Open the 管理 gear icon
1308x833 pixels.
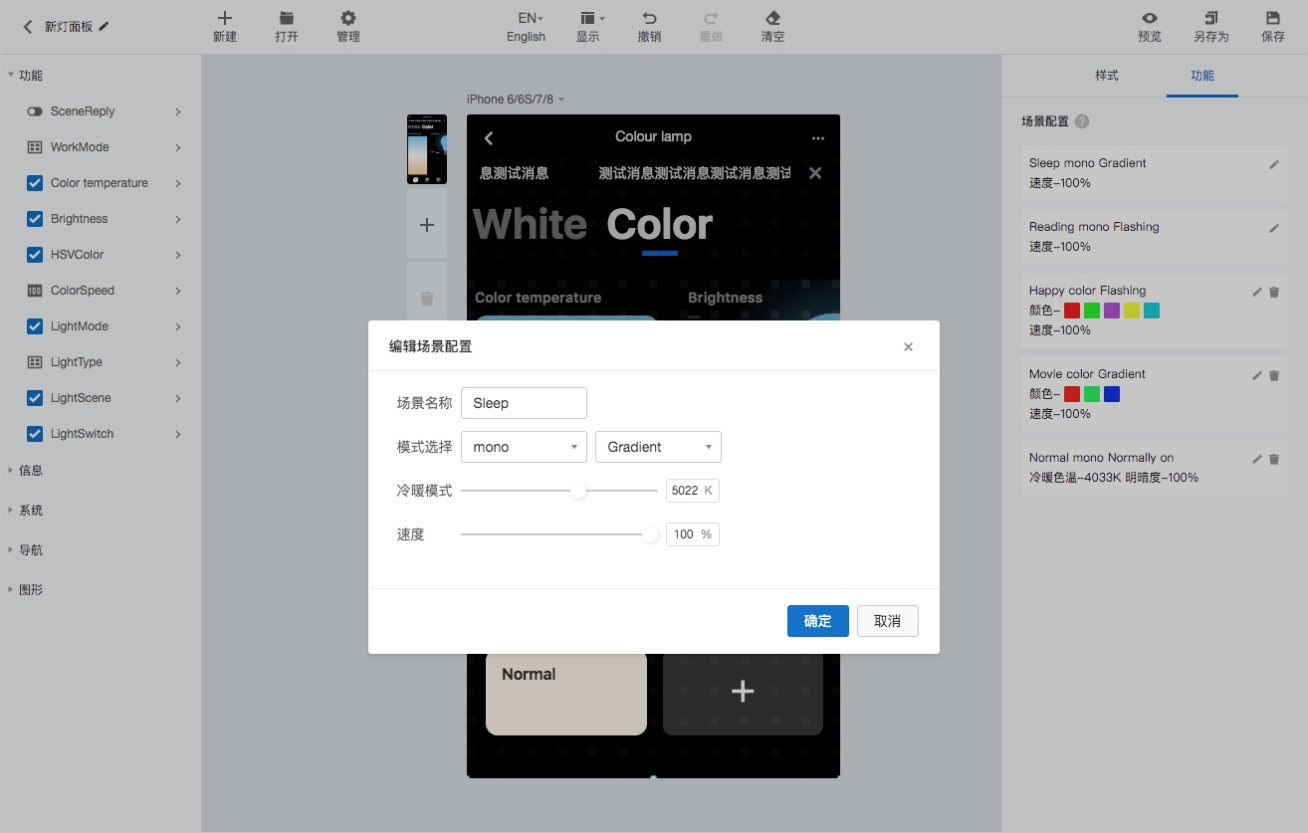(x=348, y=18)
